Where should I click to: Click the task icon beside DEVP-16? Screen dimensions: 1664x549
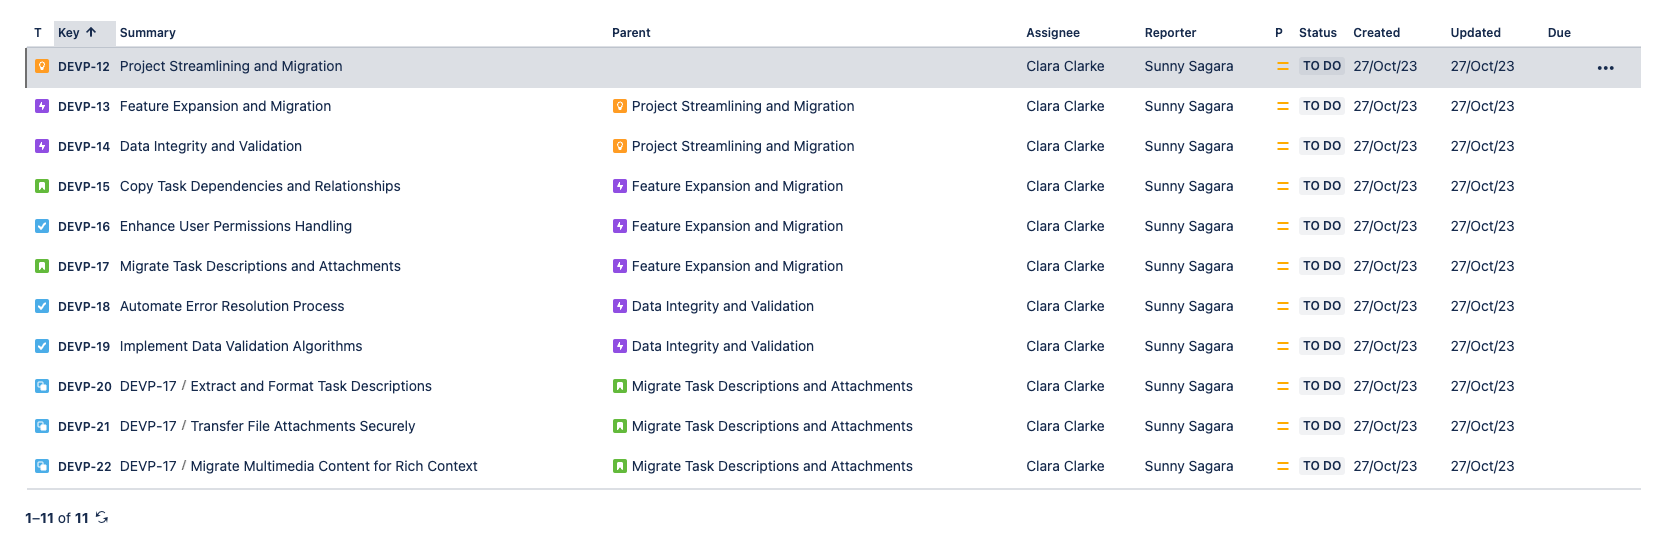[x=42, y=226]
